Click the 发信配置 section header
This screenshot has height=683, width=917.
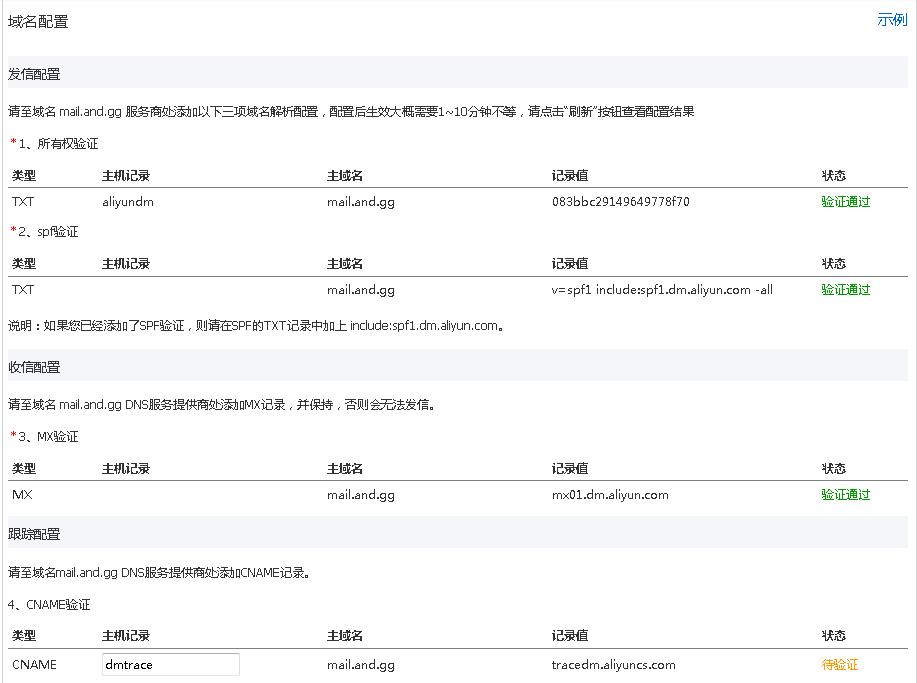pos(34,74)
